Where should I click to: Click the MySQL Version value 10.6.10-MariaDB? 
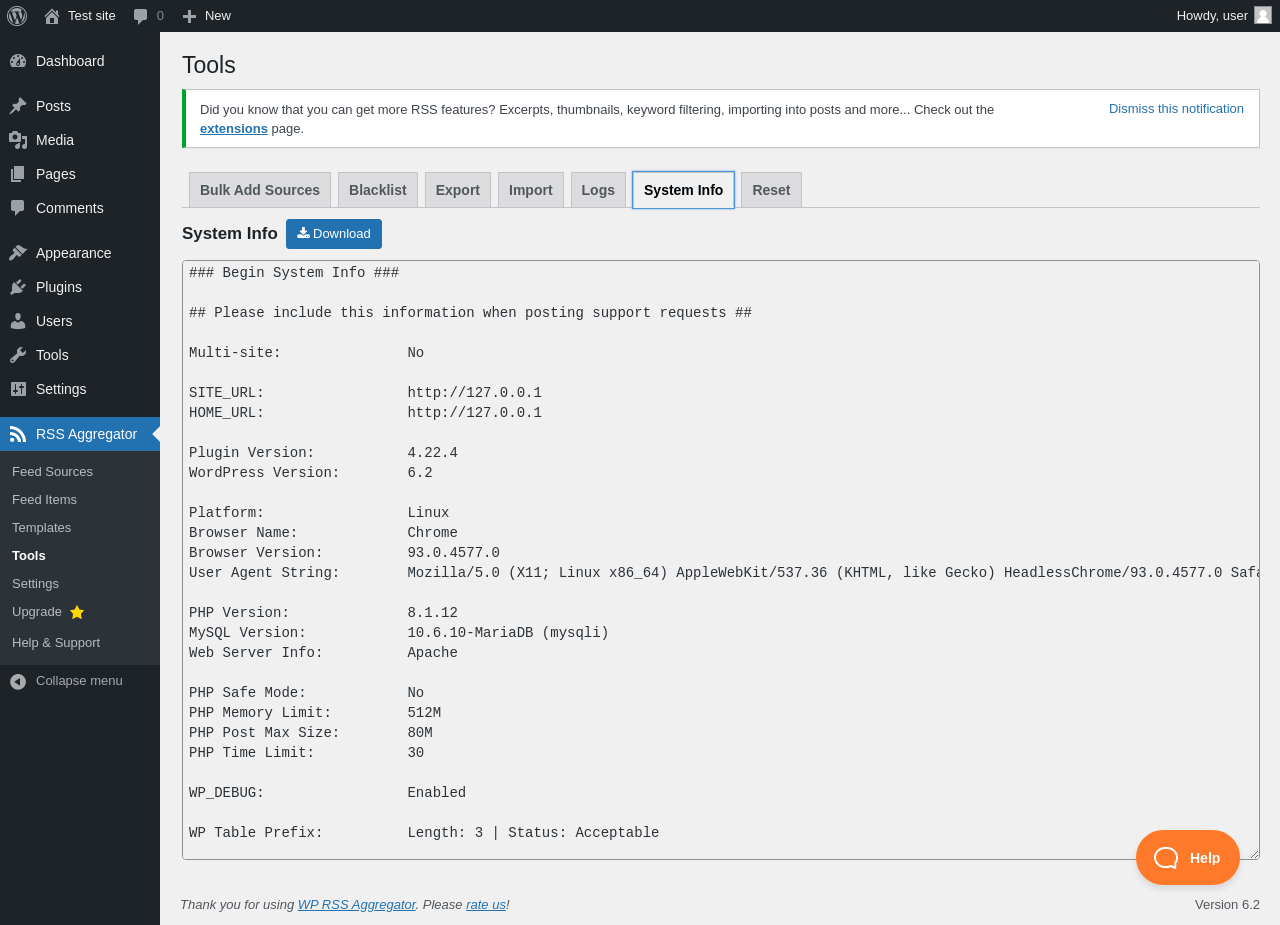(470, 633)
